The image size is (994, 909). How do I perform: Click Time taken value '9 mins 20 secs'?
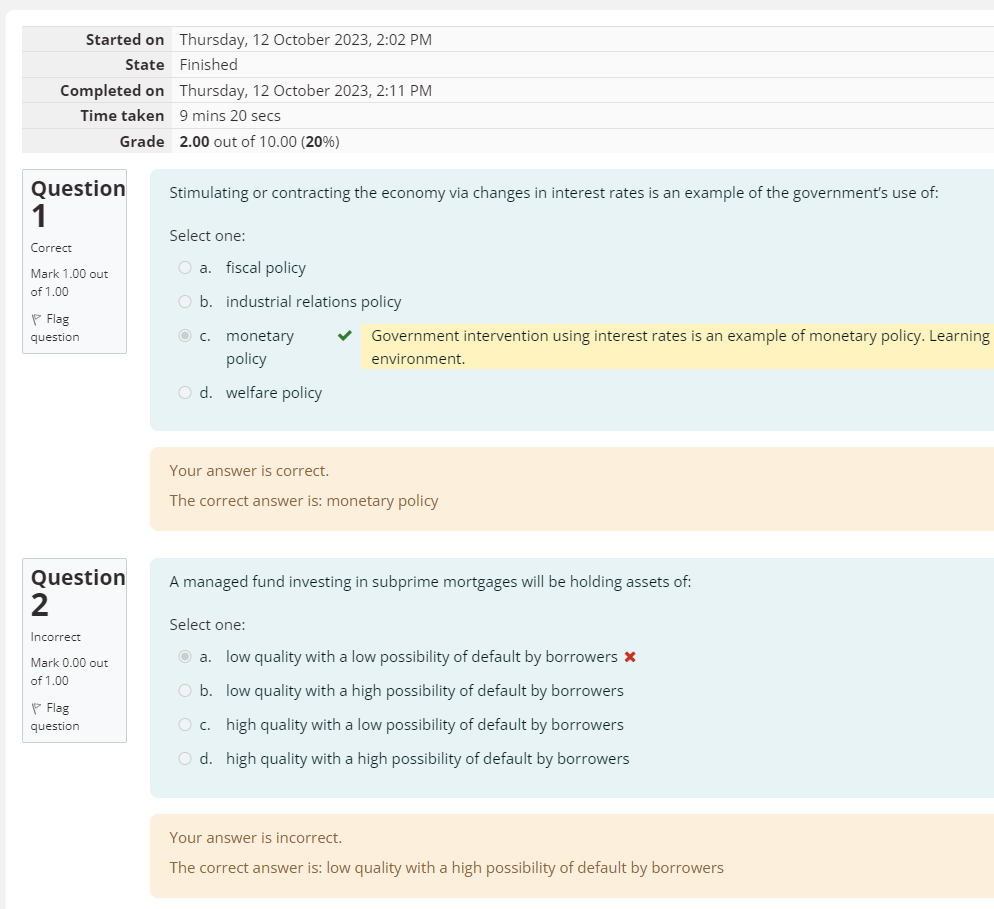230,115
